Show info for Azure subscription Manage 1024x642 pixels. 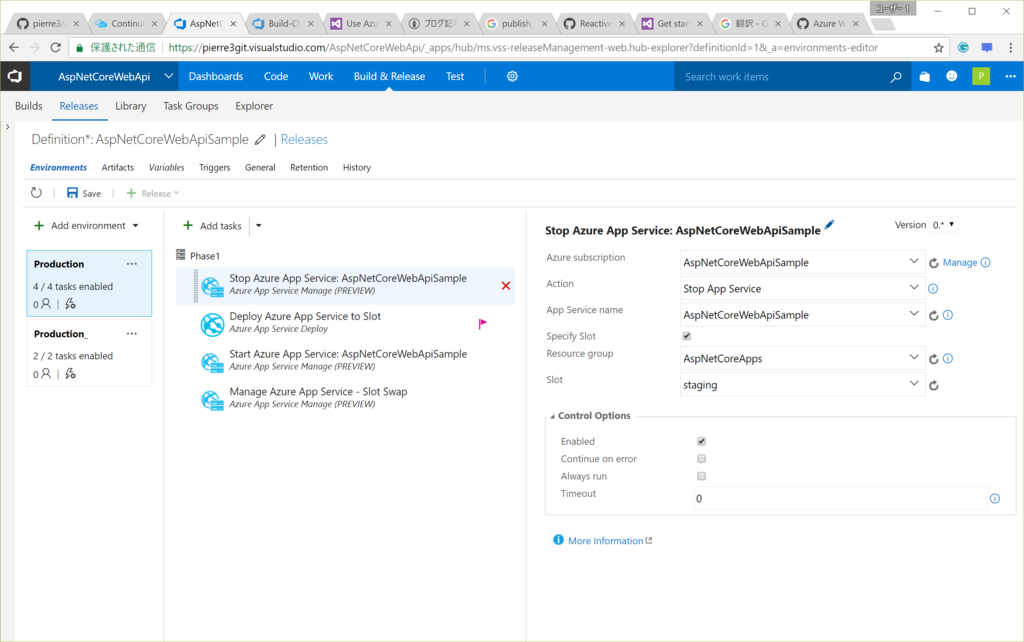[x=985, y=263]
